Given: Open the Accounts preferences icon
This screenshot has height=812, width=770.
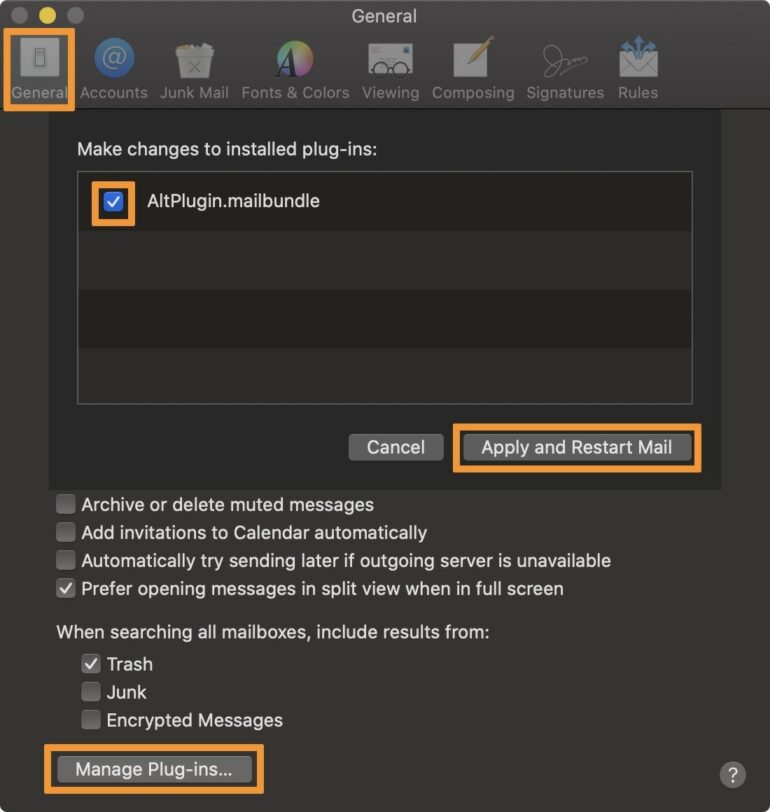Looking at the screenshot, I should click(114, 68).
